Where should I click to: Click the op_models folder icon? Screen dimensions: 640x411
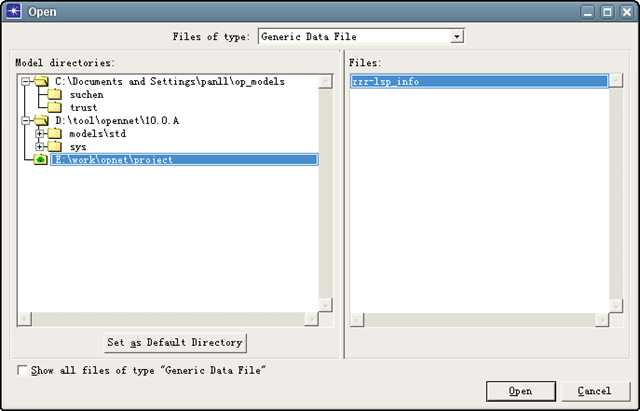point(41,81)
